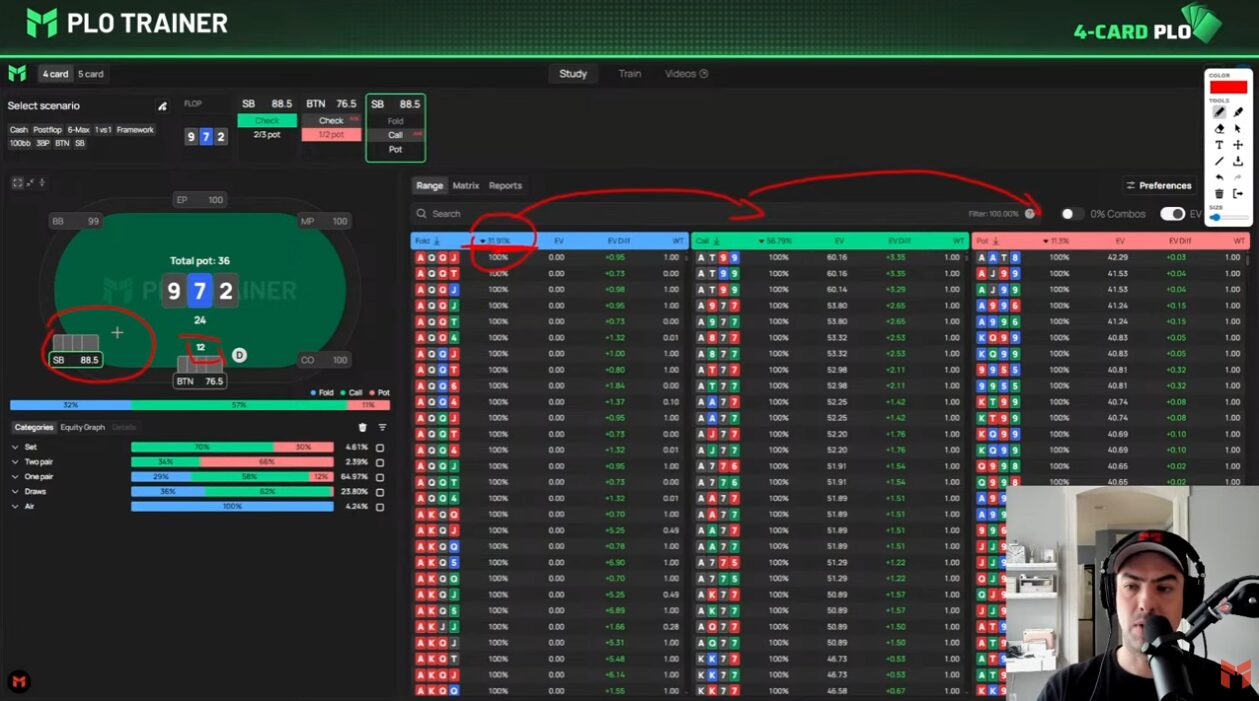Screen dimensions: 1259x701
Task: Switch to the Equity Graph tab
Action: coord(82,427)
